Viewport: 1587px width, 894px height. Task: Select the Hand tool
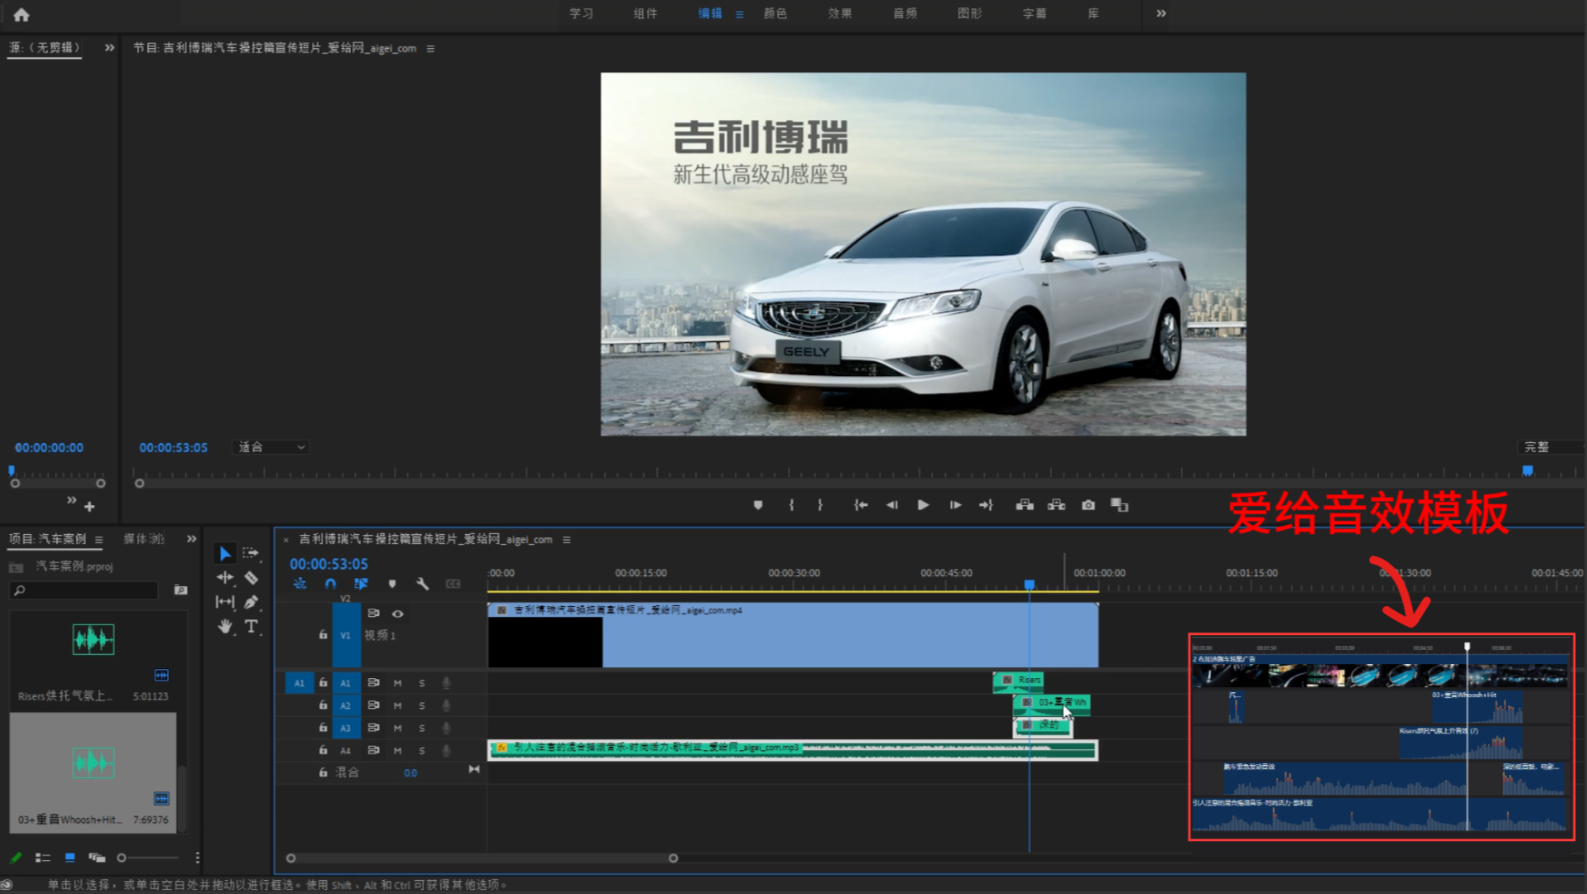click(x=225, y=626)
